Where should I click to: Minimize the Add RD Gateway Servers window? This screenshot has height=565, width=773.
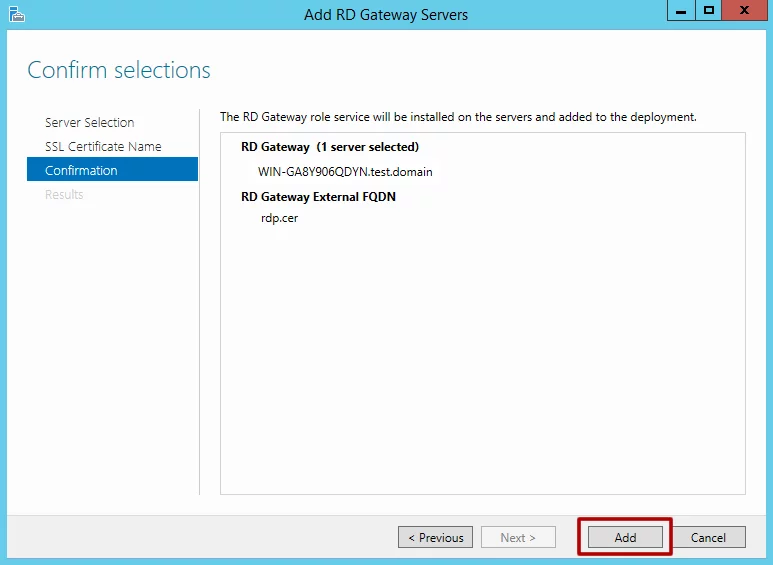pos(682,10)
